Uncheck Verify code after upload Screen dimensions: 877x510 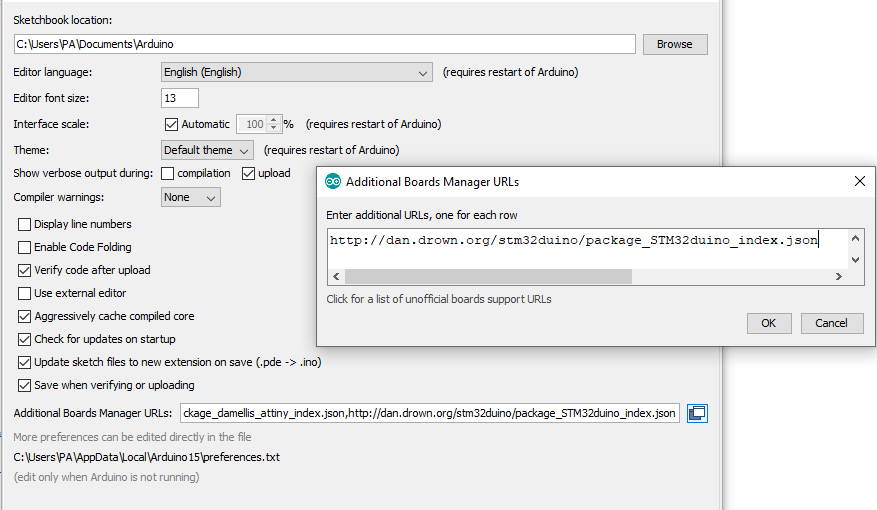click(24, 270)
